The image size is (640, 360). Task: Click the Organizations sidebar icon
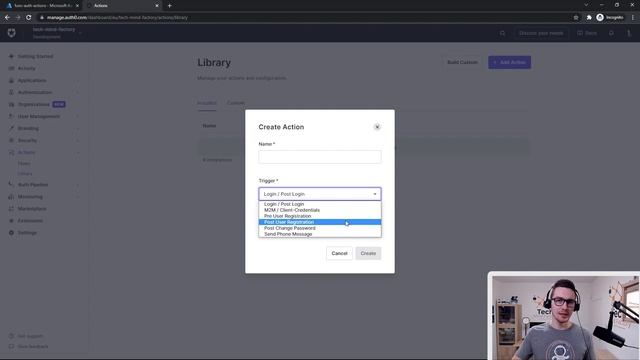point(11,104)
